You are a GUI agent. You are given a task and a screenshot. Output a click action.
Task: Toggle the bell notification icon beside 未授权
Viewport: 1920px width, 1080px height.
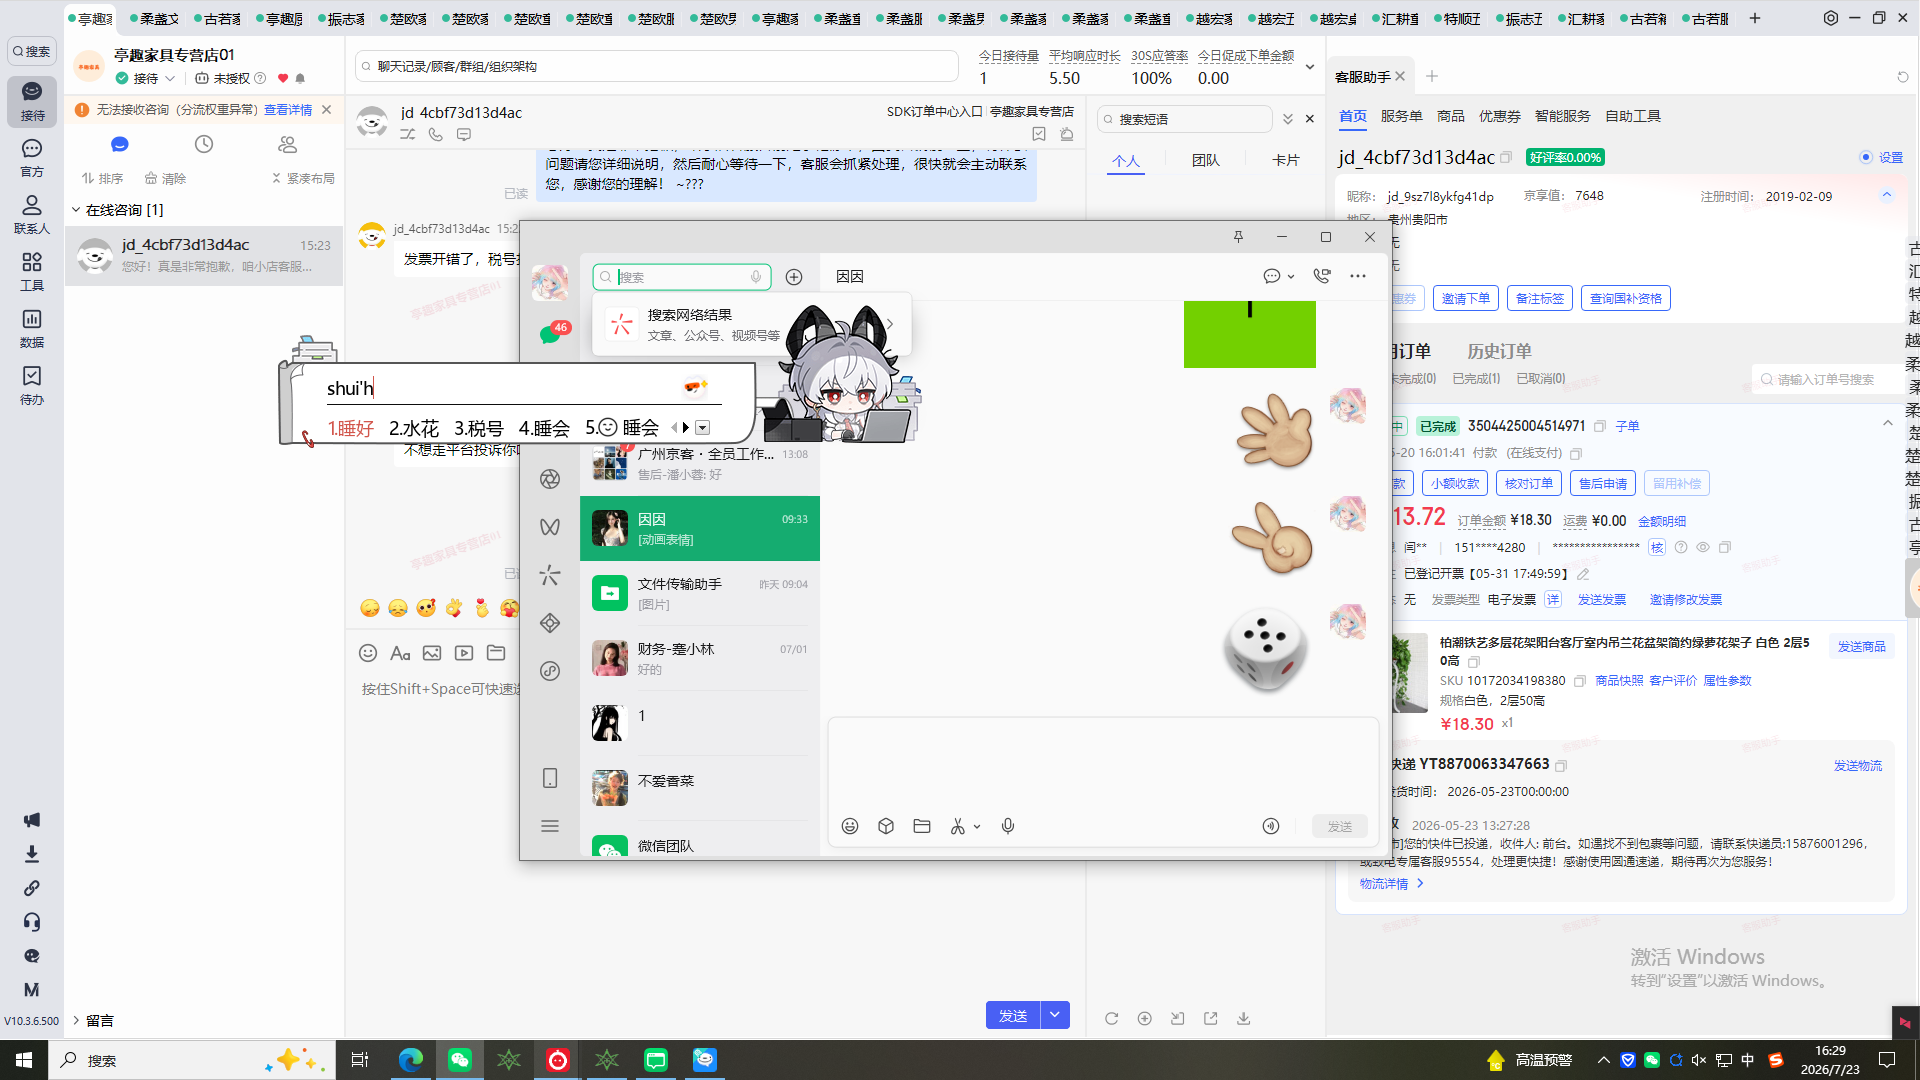pos(300,78)
